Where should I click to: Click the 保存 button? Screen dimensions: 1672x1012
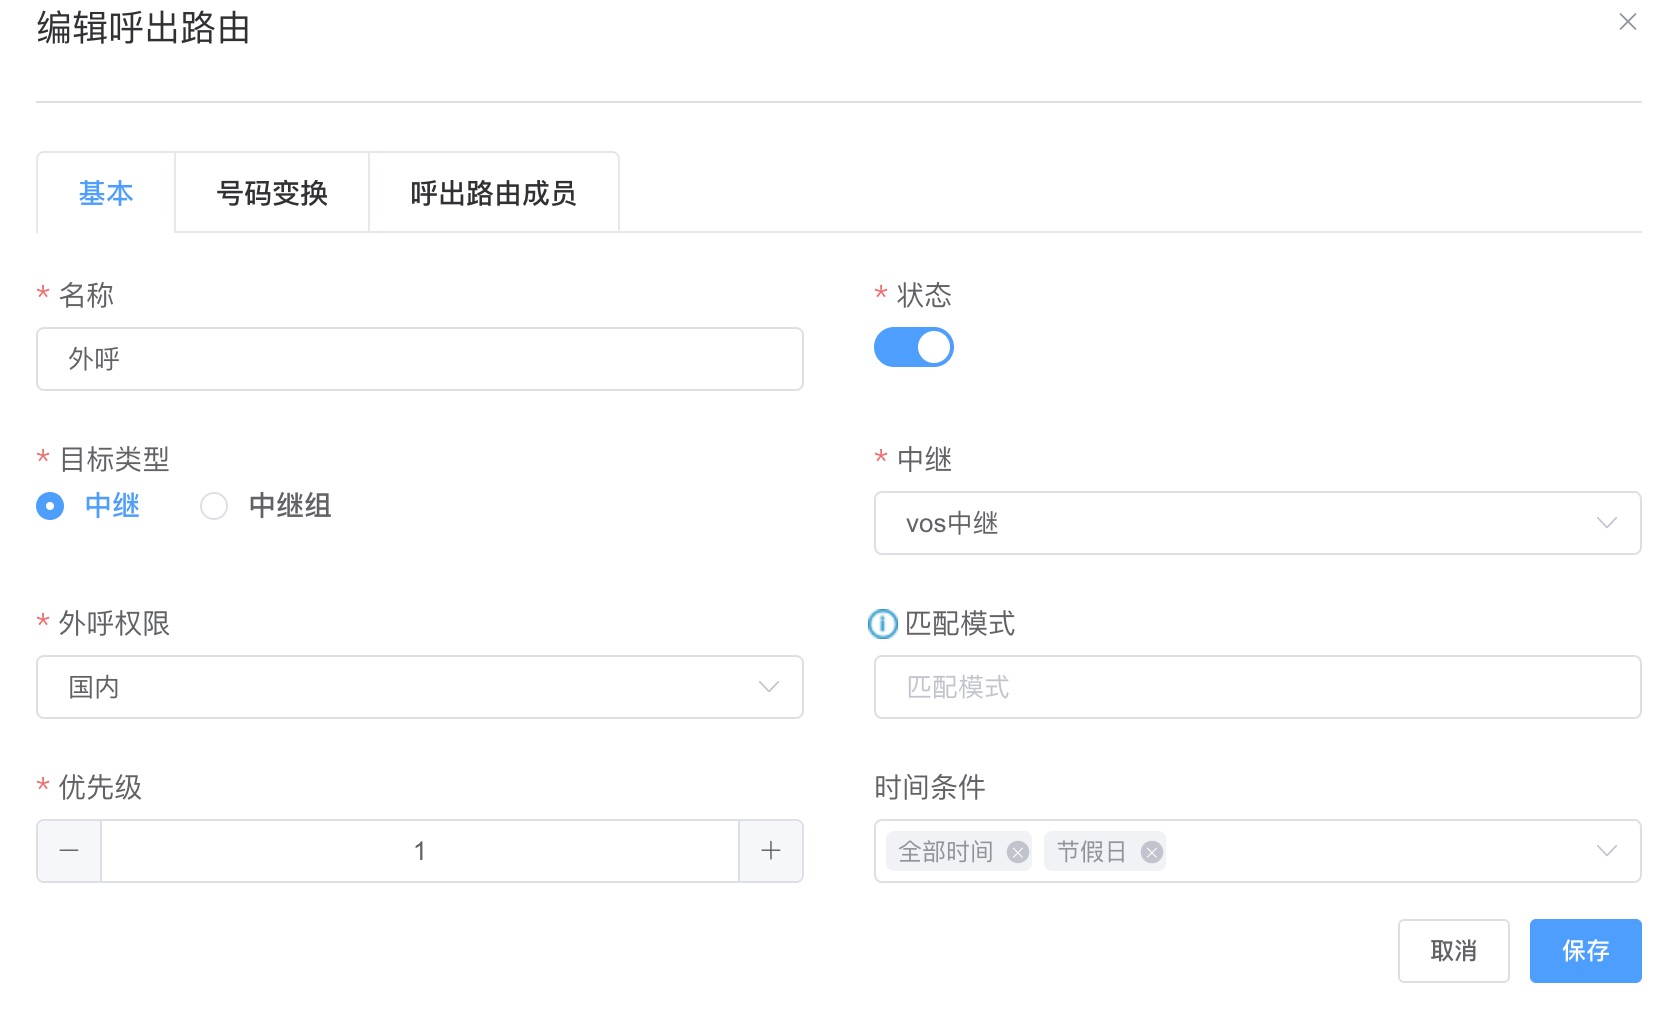1585,951
